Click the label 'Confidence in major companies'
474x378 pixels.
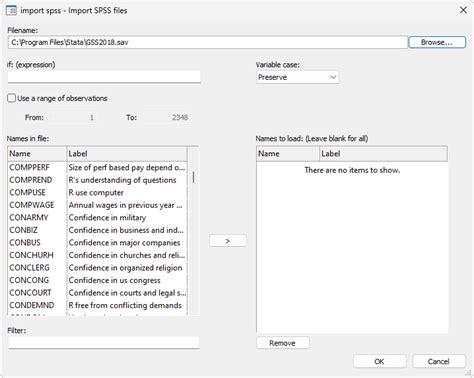click(x=124, y=243)
